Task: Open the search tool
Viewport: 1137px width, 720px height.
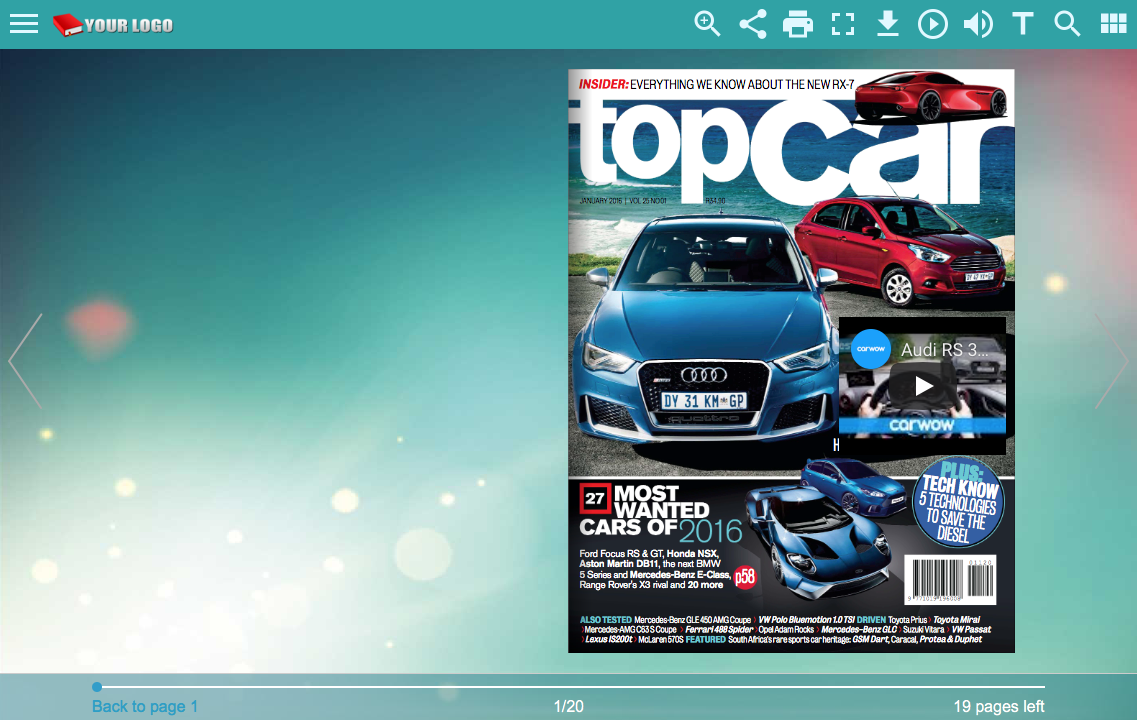Action: pos(1067,24)
